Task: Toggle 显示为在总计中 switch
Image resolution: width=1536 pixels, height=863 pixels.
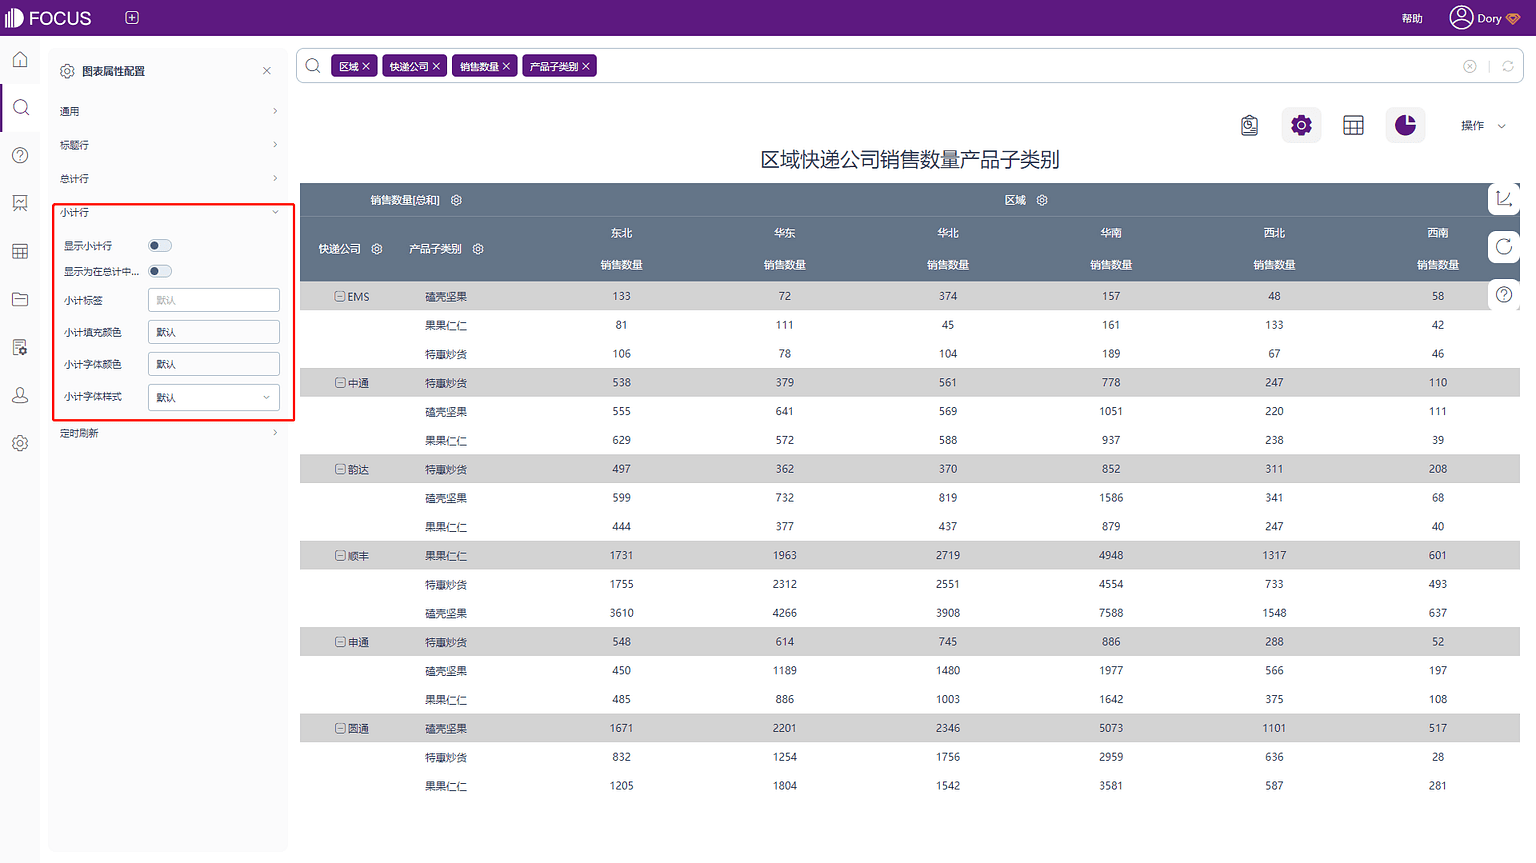Action: click(160, 271)
